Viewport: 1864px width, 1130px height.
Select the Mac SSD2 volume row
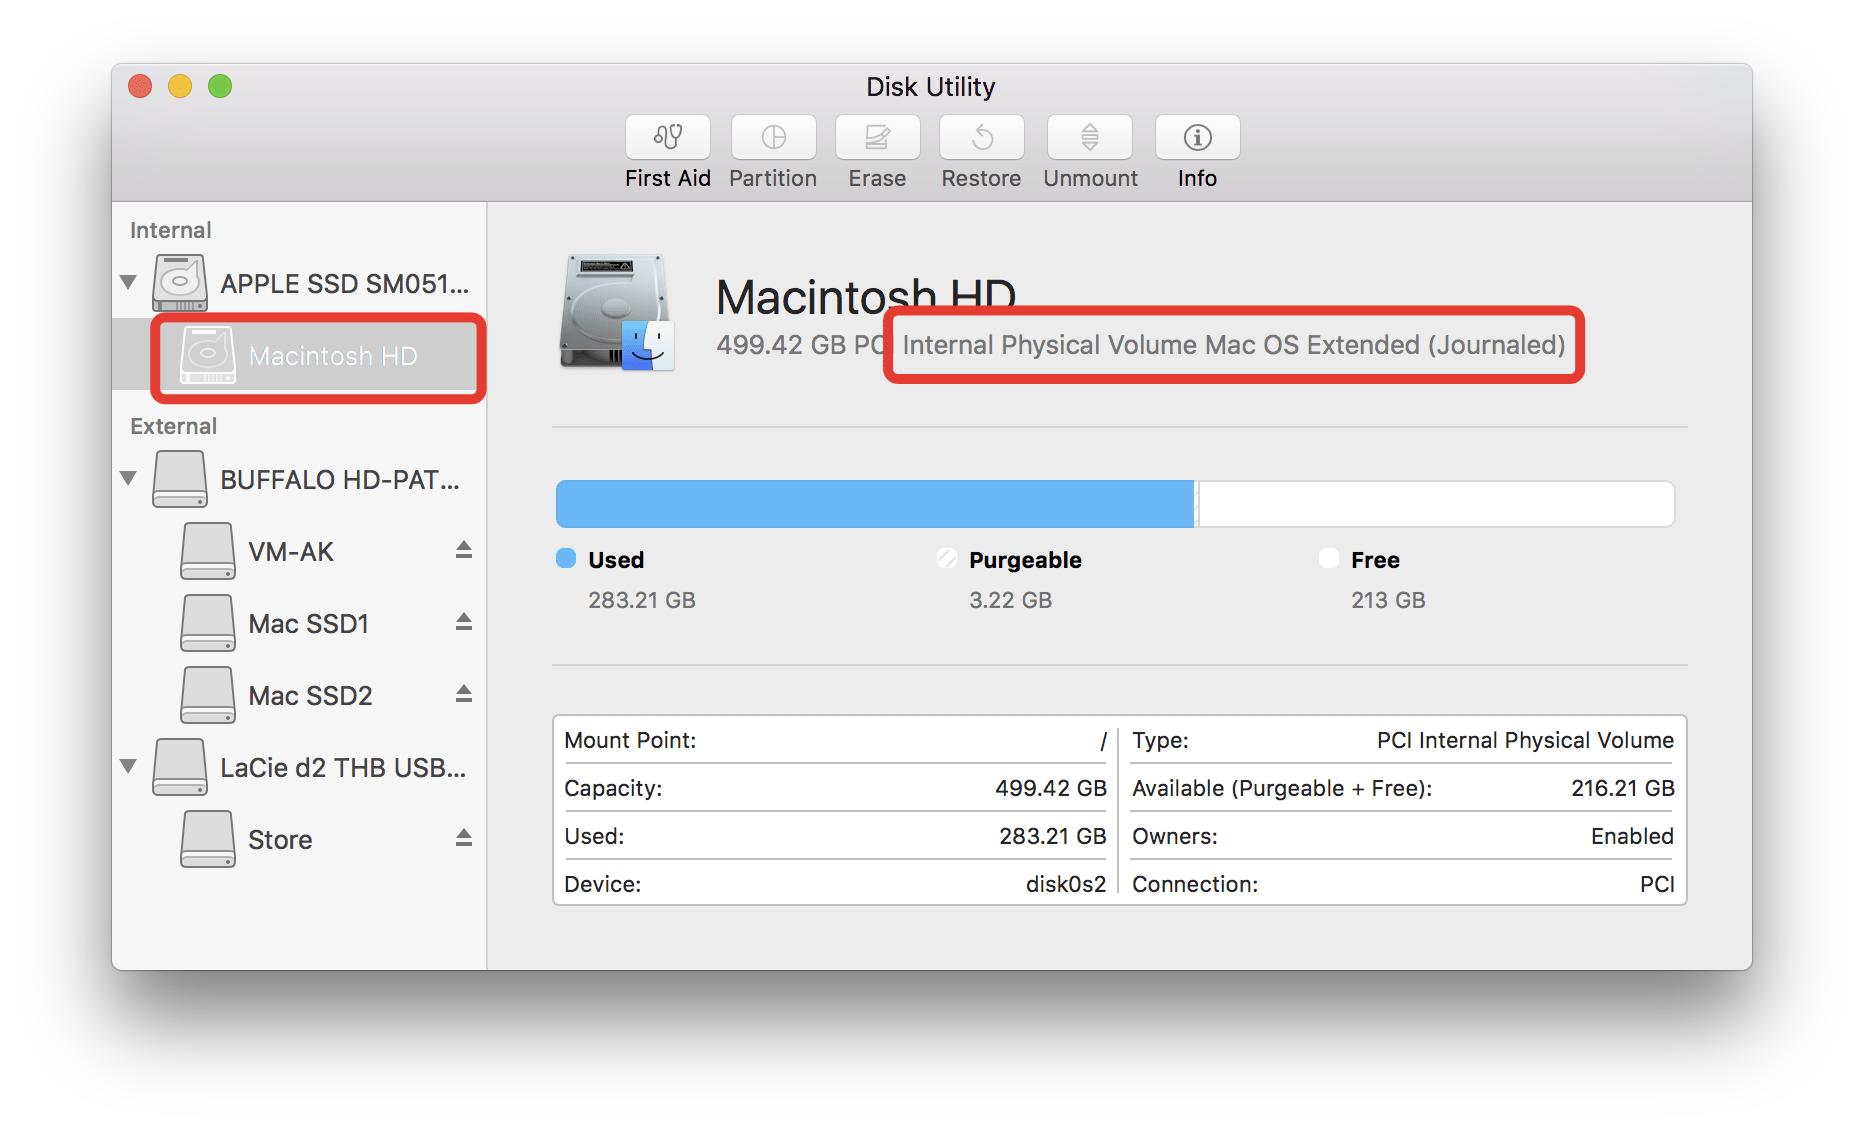(300, 696)
